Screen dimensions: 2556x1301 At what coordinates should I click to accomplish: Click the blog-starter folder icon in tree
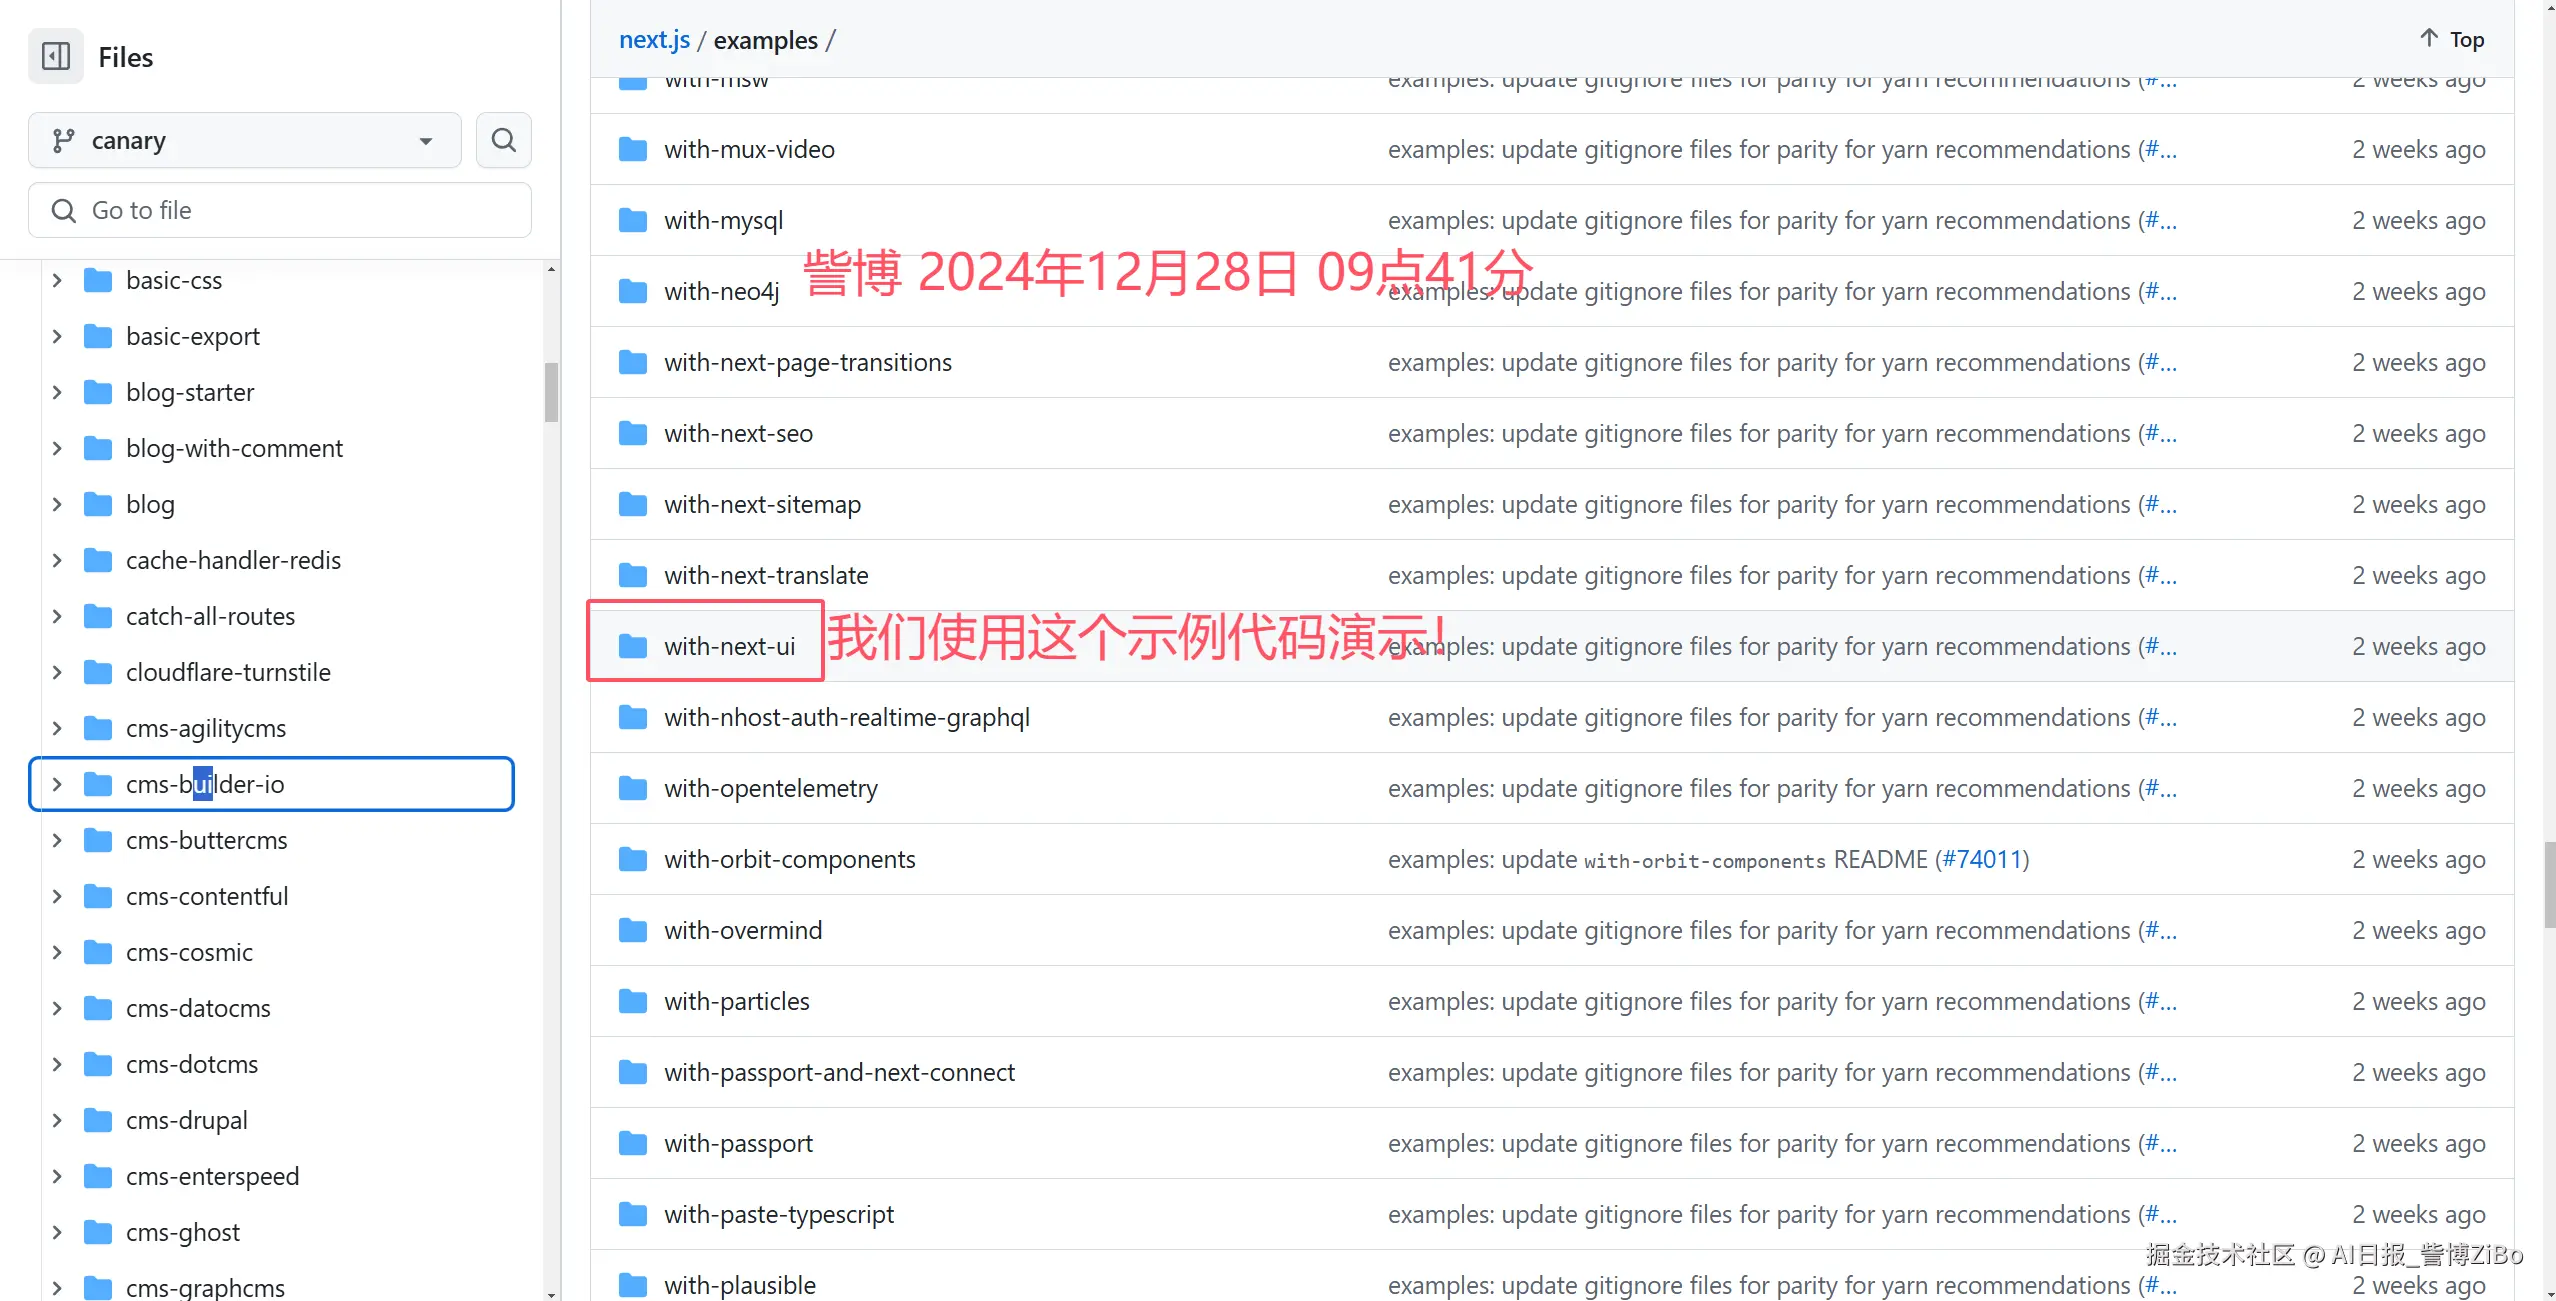(98, 393)
